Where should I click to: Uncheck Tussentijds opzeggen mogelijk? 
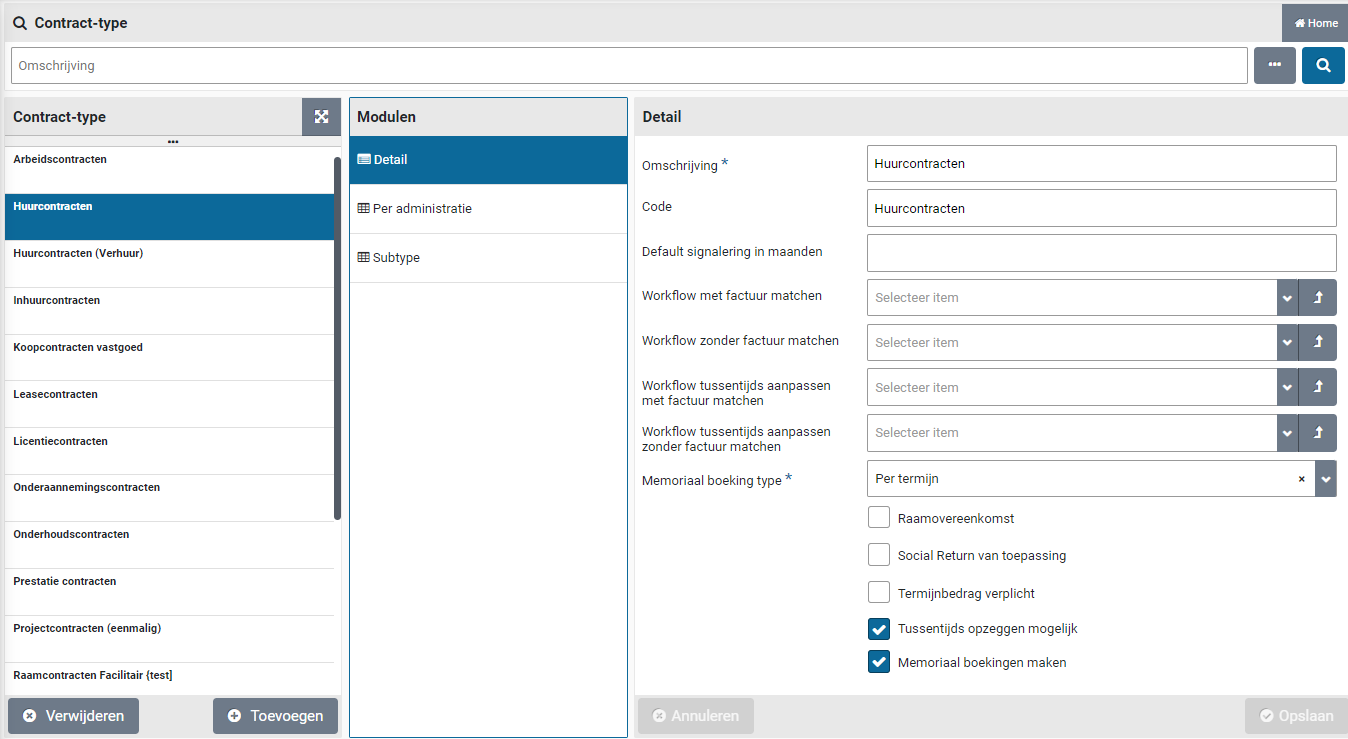click(x=879, y=629)
